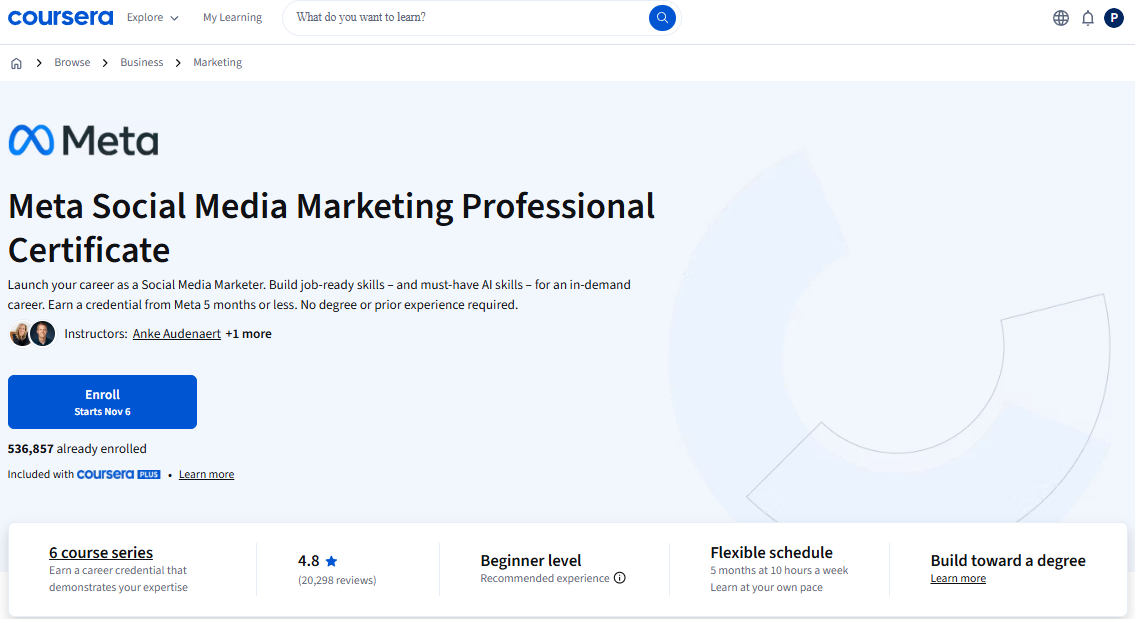The image size is (1135, 619).
Task: Open the Explore dropdown
Action: click(x=152, y=17)
